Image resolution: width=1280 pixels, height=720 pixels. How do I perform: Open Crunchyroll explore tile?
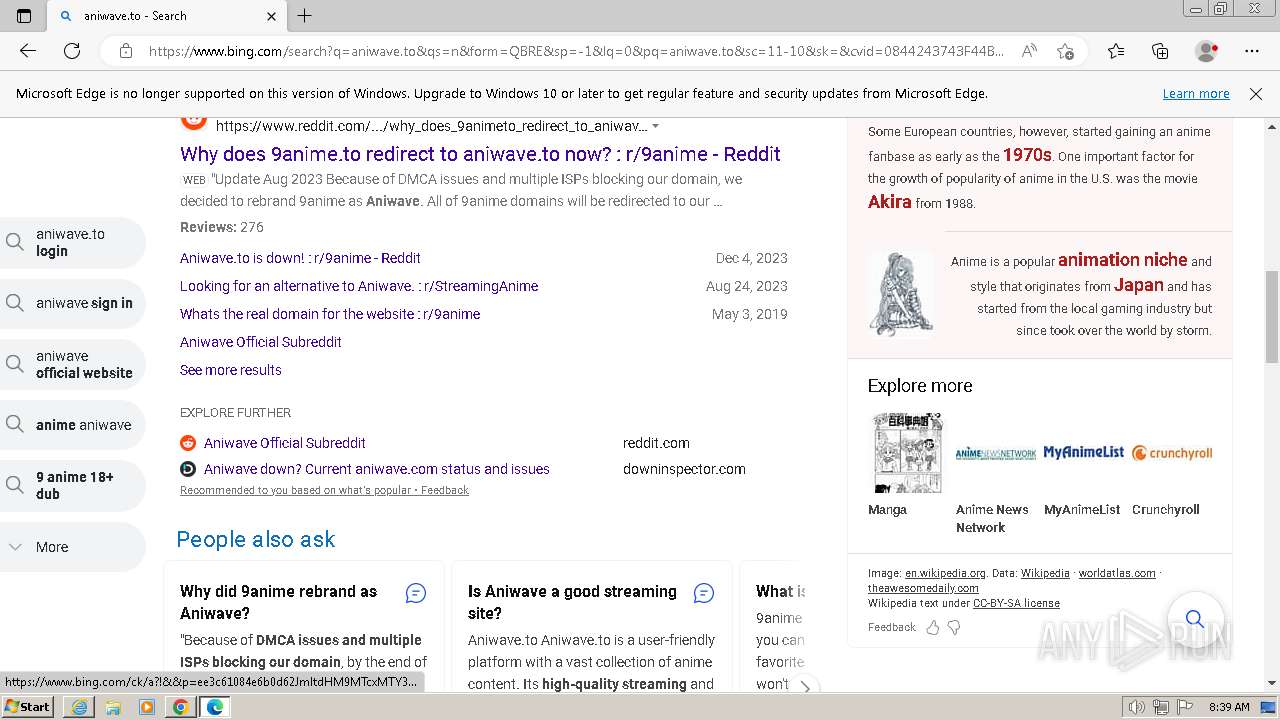point(1172,453)
